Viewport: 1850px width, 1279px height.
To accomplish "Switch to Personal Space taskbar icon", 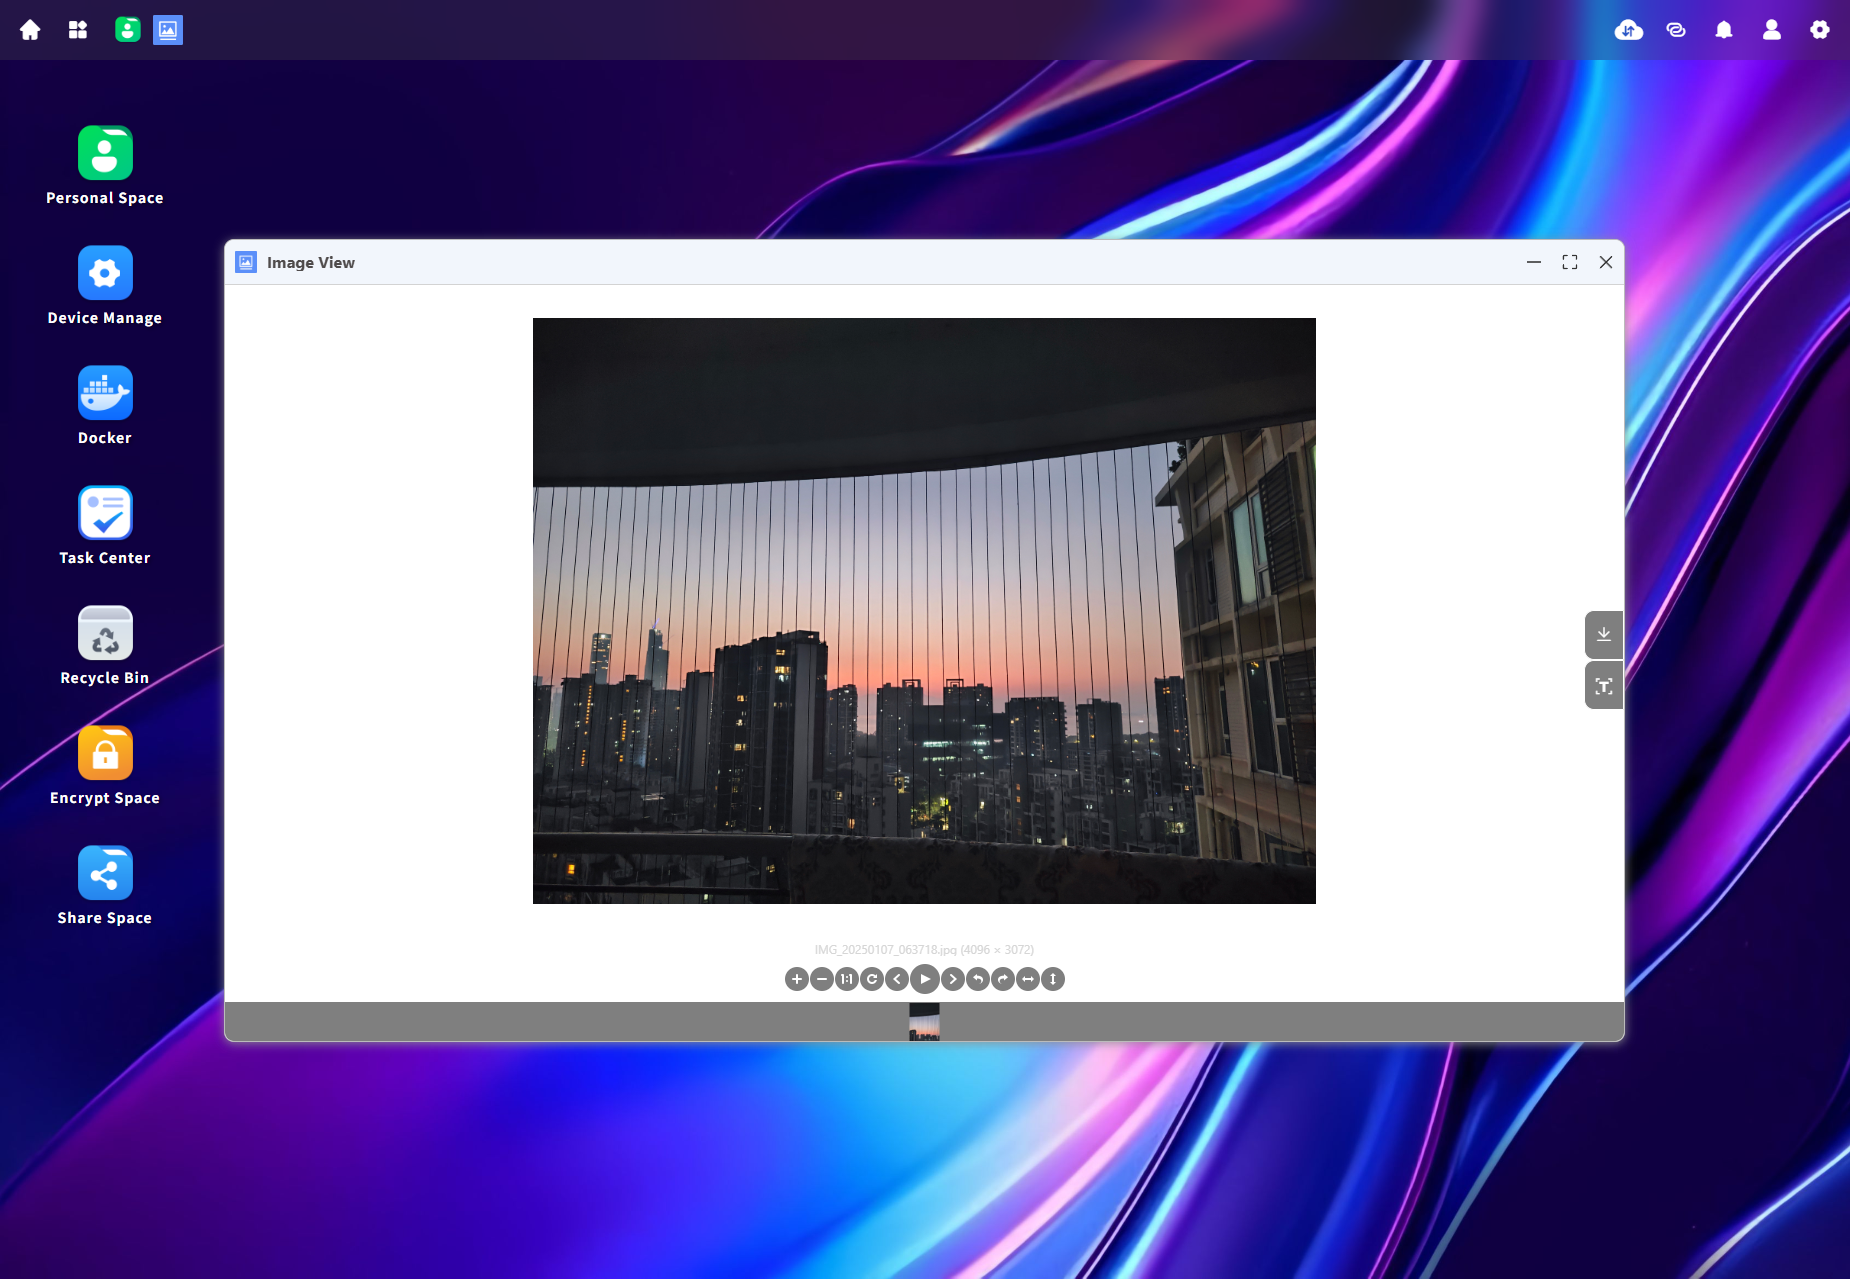I will tap(127, 30).
